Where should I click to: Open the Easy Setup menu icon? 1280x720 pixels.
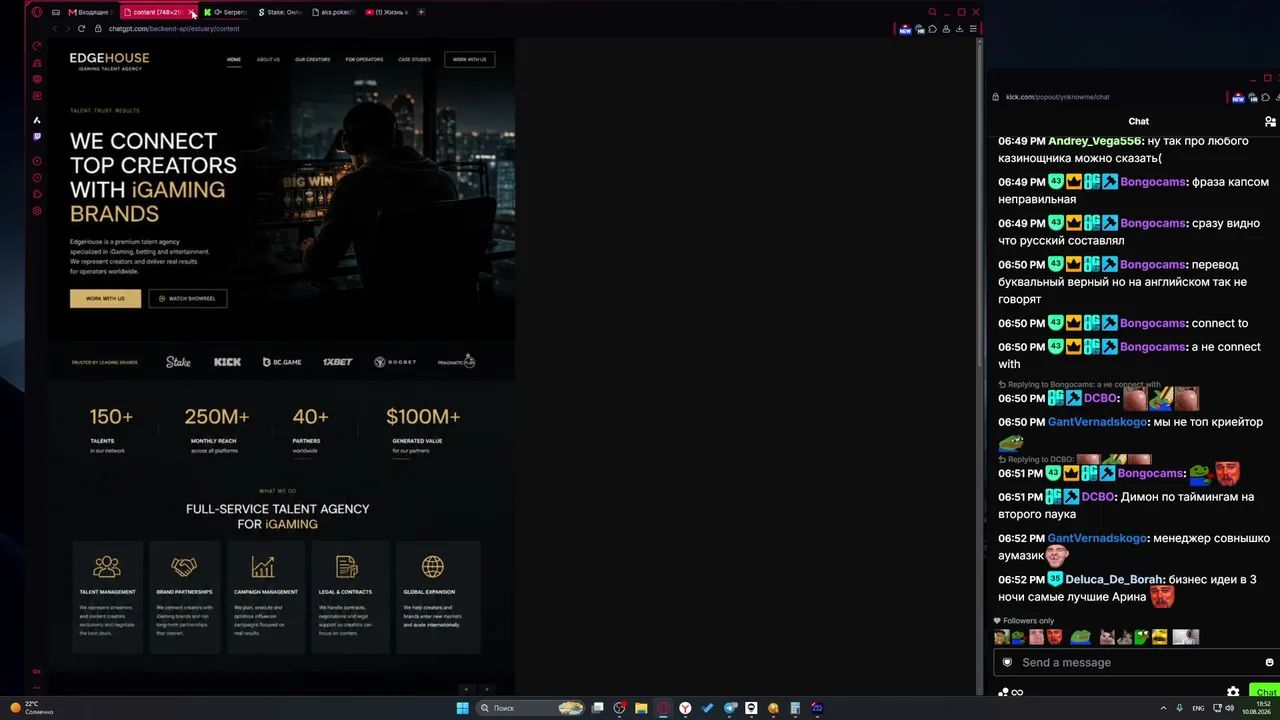click(973, 29)
